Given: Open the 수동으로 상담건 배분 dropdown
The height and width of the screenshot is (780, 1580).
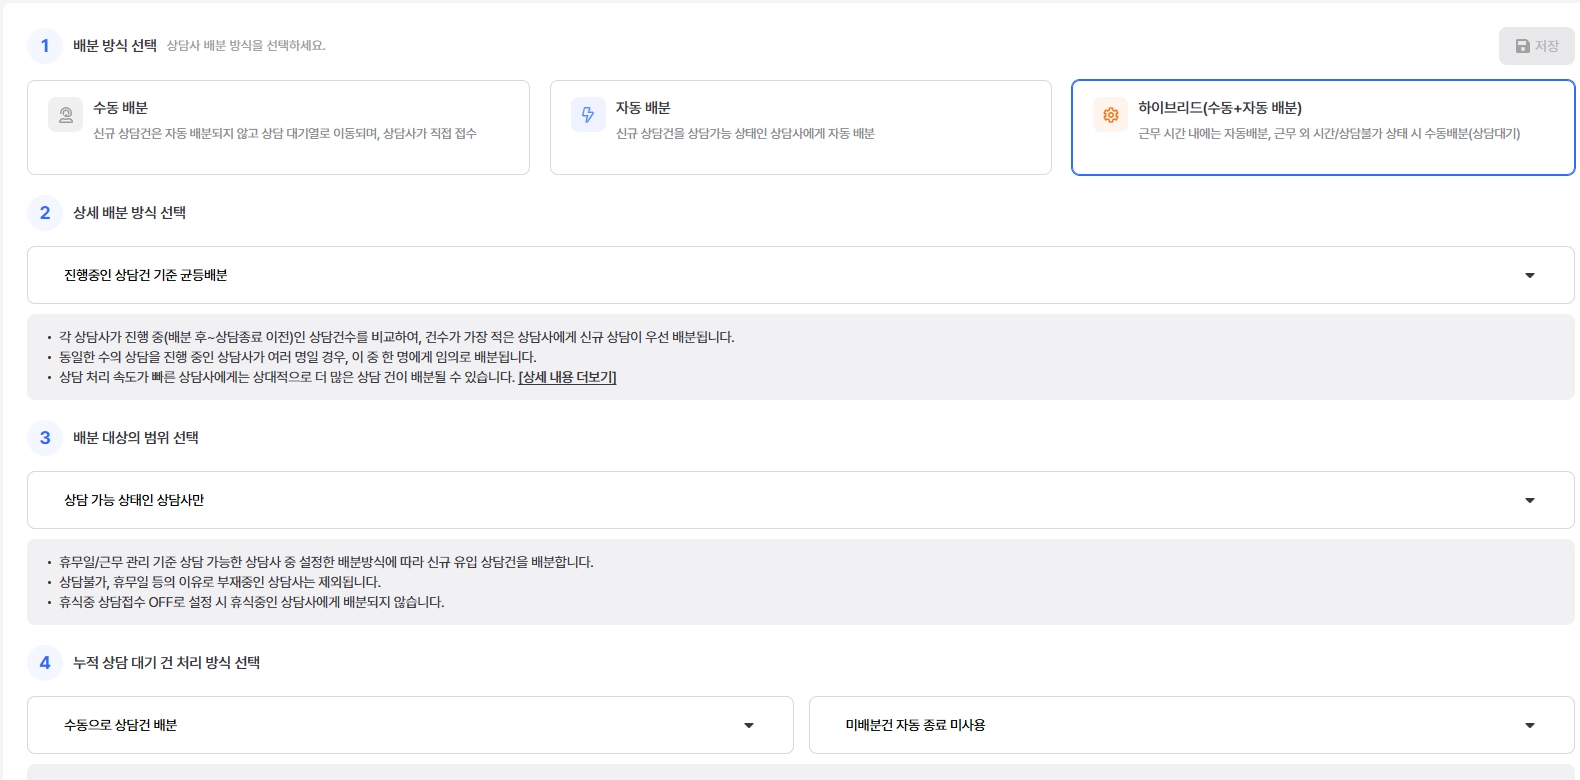Looking at the screenshot, I should [x=410, y=725].
